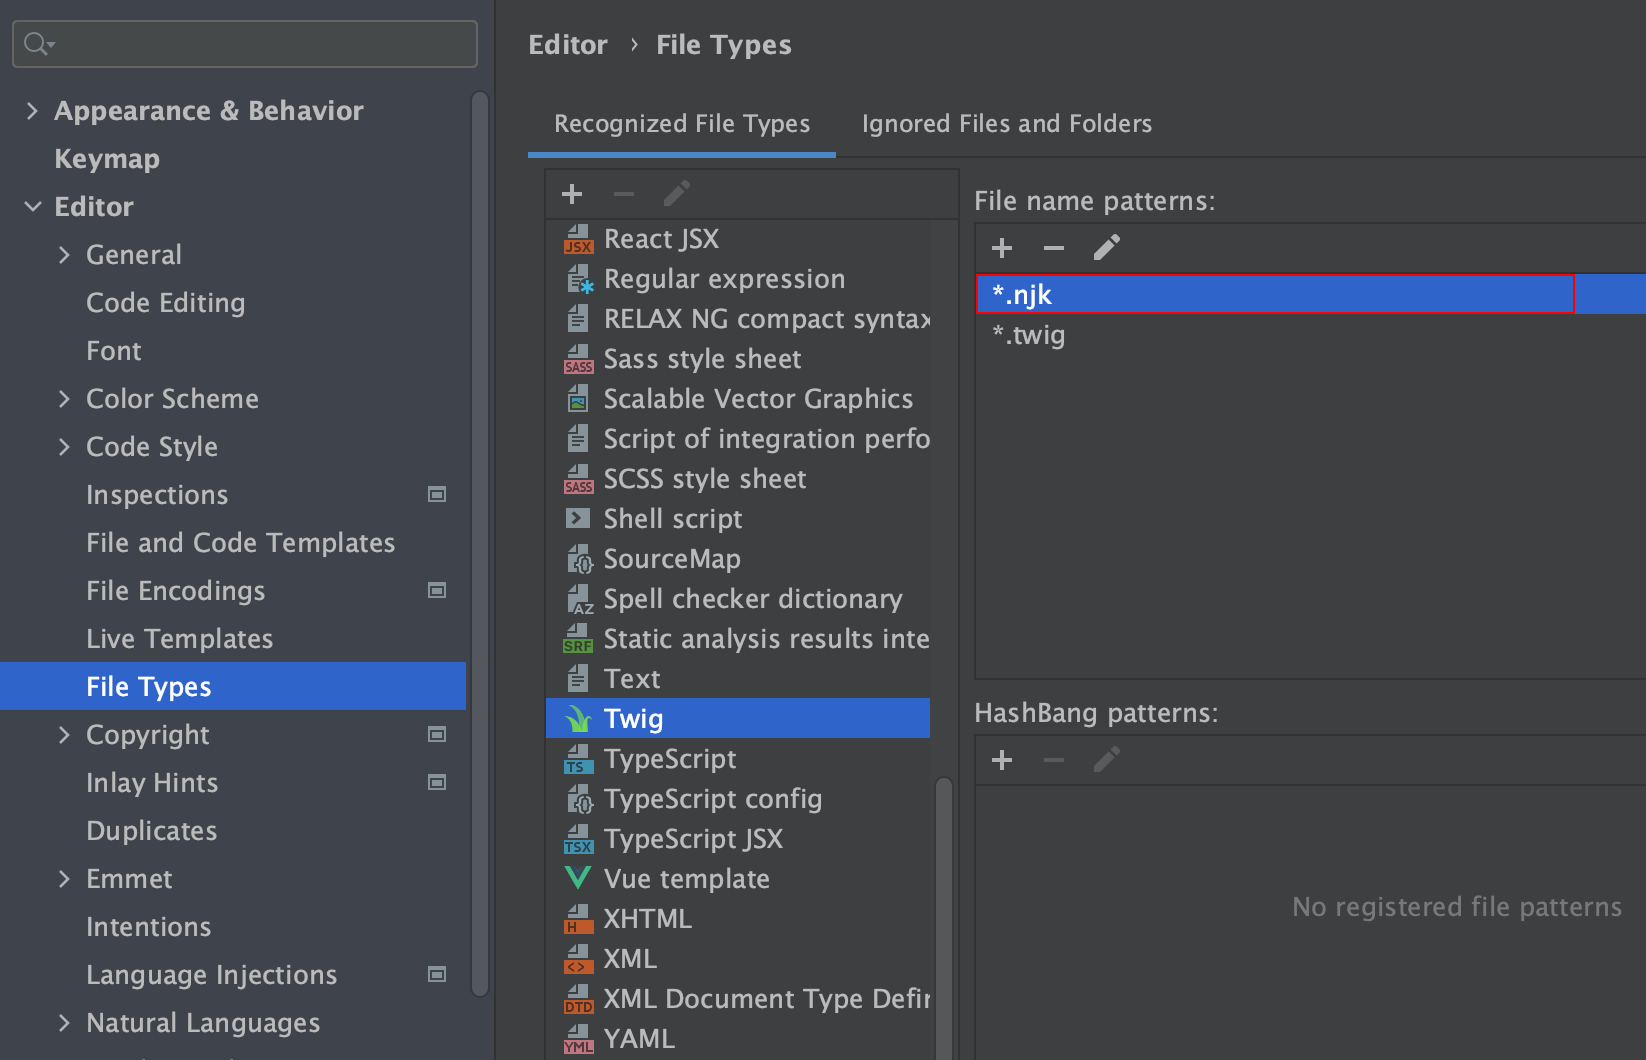Open Code Editing settings

165,302
